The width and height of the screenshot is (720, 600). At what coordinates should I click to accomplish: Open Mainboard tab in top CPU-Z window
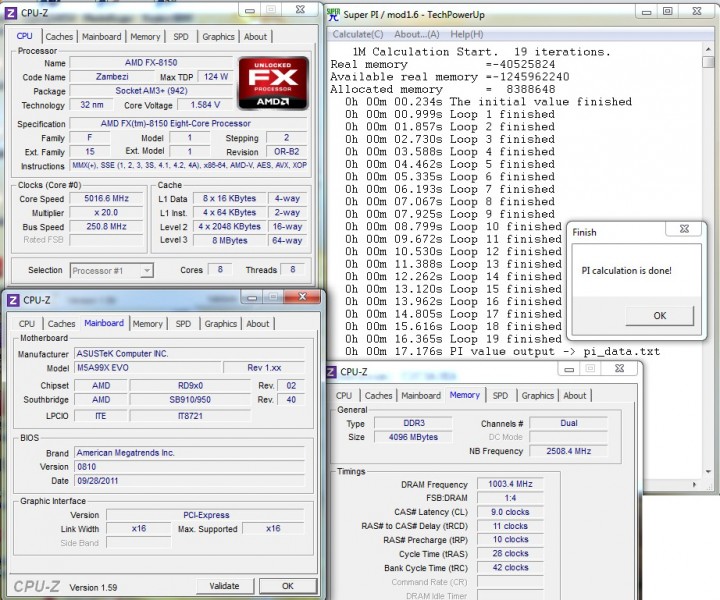(101, 37)
